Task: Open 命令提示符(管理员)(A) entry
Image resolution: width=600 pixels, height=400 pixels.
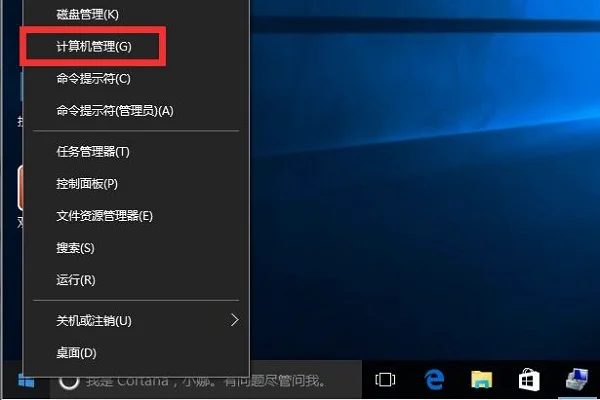Action: (136, 111)
